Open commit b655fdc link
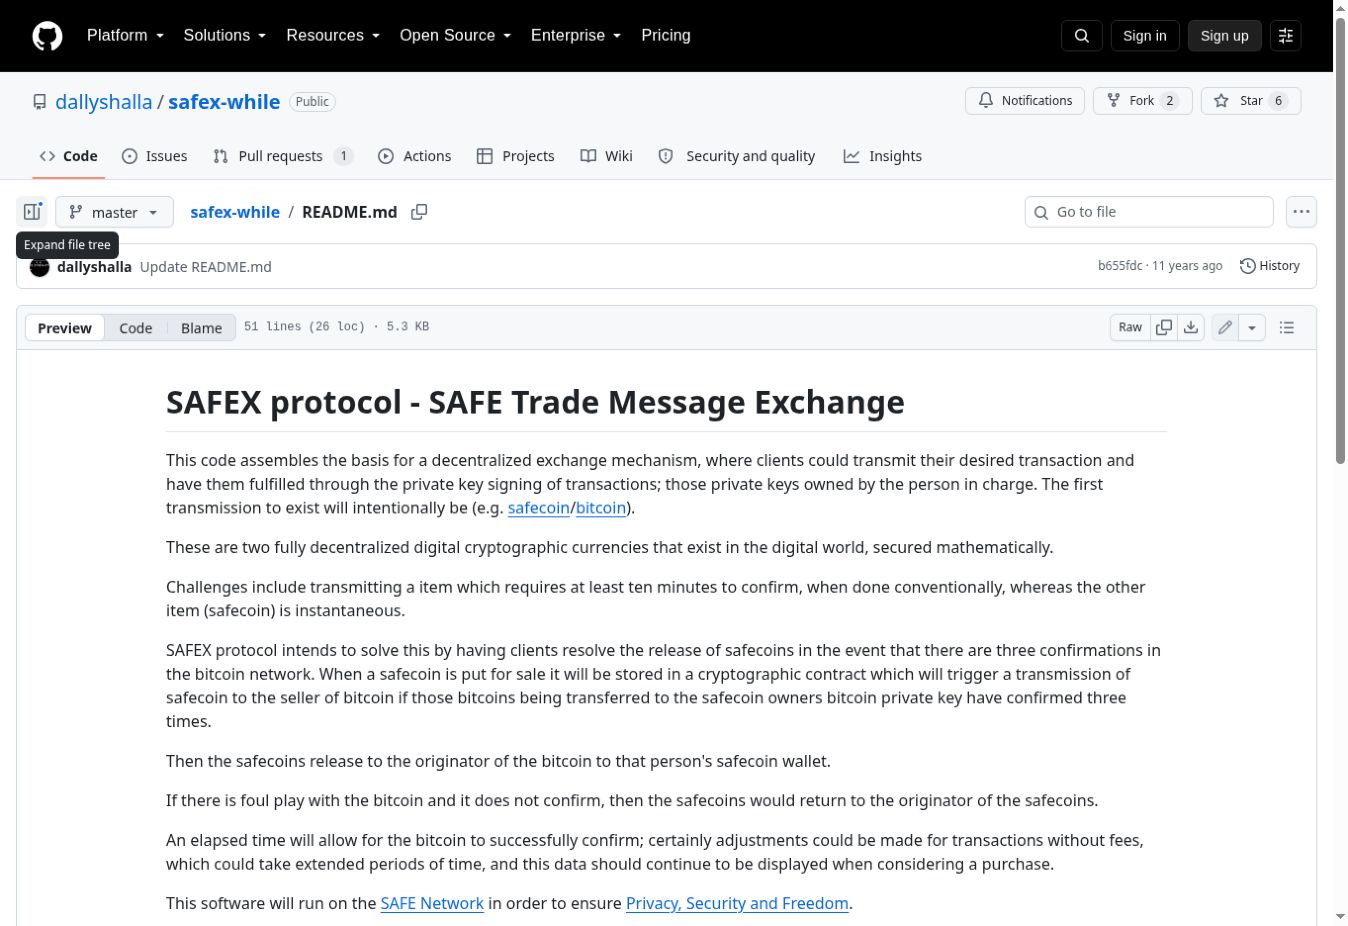 (1120, 266)
